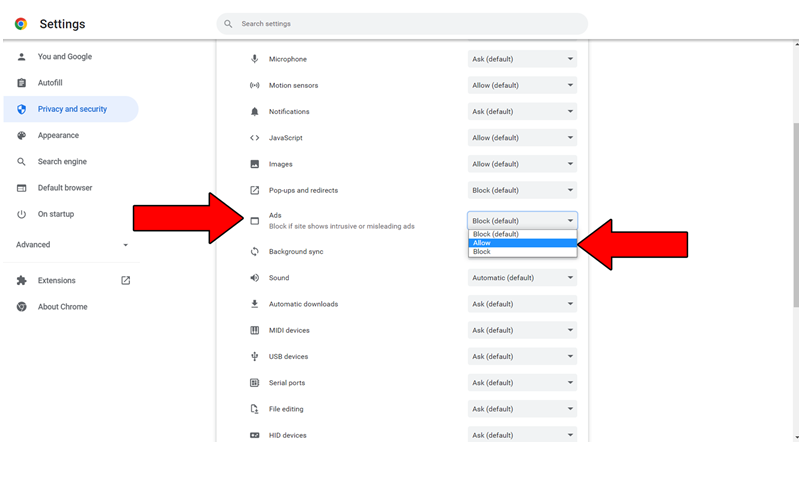
Task: Open Privacy and security settings
Action: click(71, 109)
